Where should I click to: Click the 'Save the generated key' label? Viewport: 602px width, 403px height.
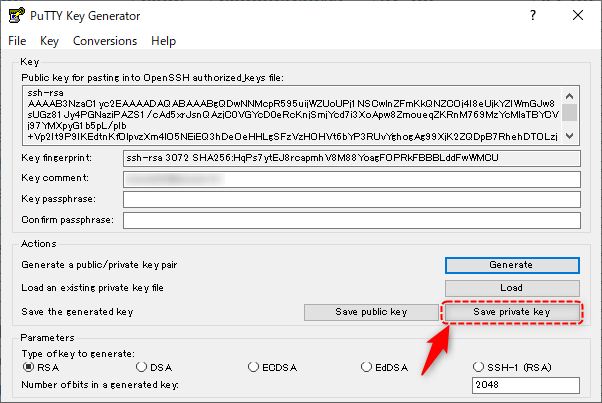point(78,312)
